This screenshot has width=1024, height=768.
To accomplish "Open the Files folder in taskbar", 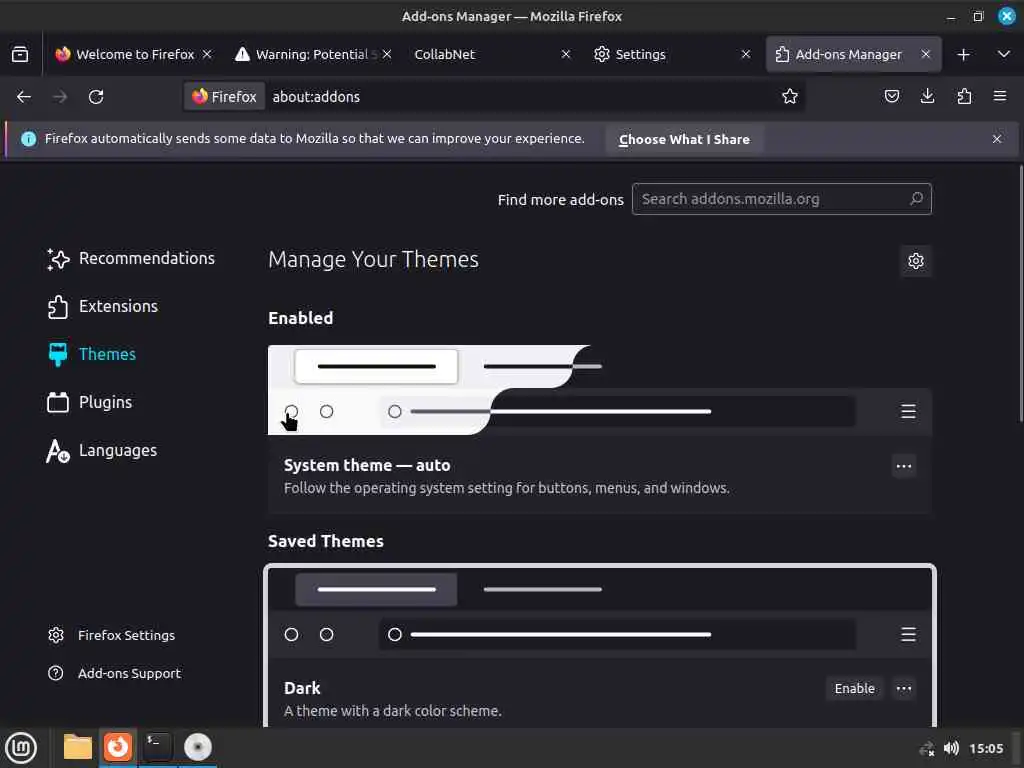I will (78, 747).
